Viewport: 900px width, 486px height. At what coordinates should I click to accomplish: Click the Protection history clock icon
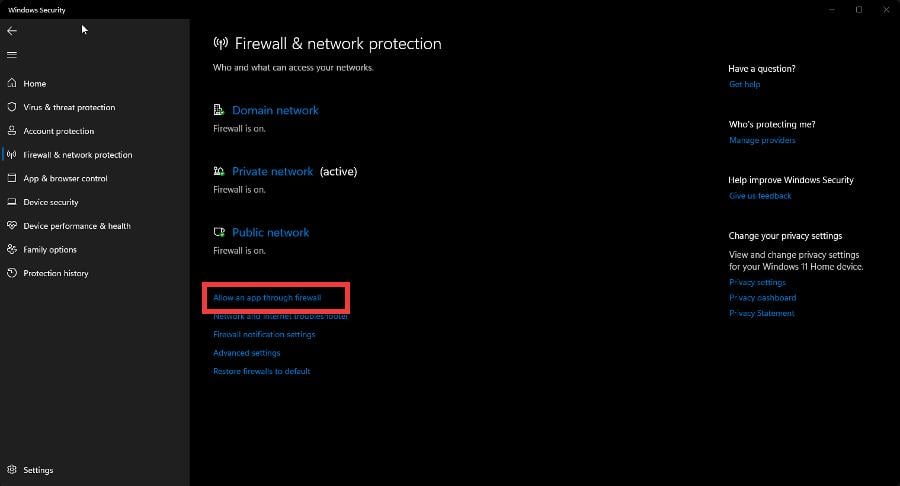click(11, 273)
